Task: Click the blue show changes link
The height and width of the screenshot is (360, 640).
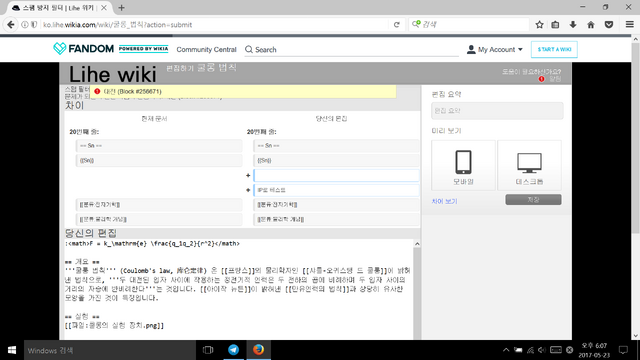Action: click(x=444, y=201)
